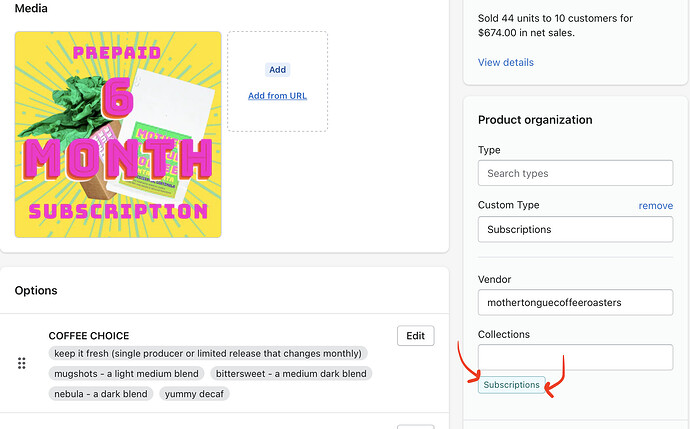Click the Vendor input field
This screenshot has height=429, width=690.
[575, 300]
